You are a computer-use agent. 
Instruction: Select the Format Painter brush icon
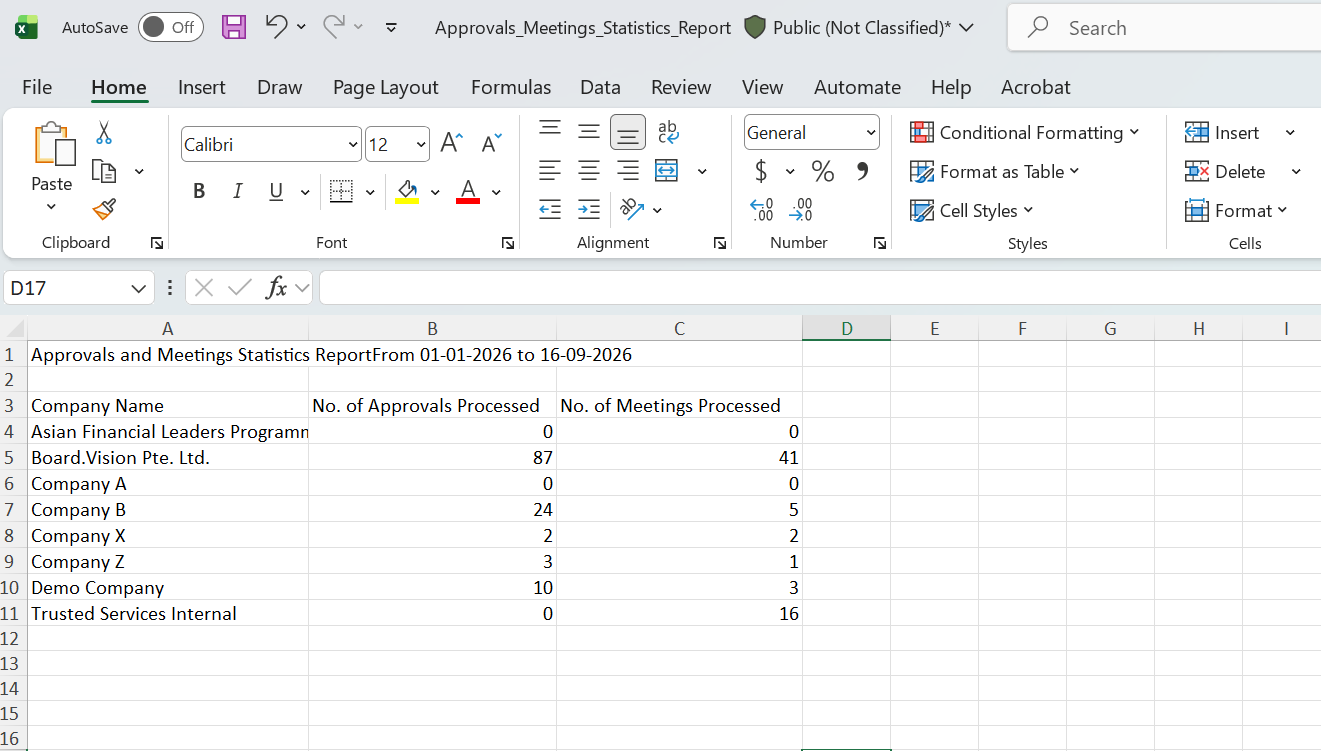104,209
